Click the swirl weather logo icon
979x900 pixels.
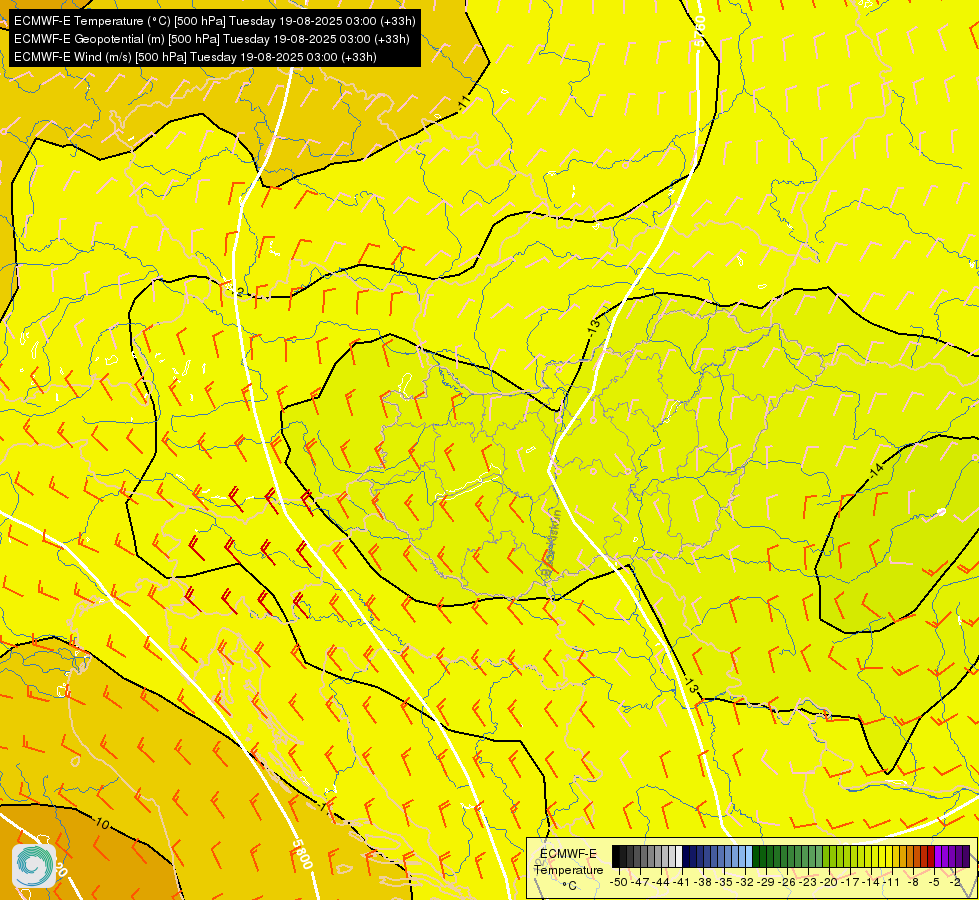click(x=34, y=865)
